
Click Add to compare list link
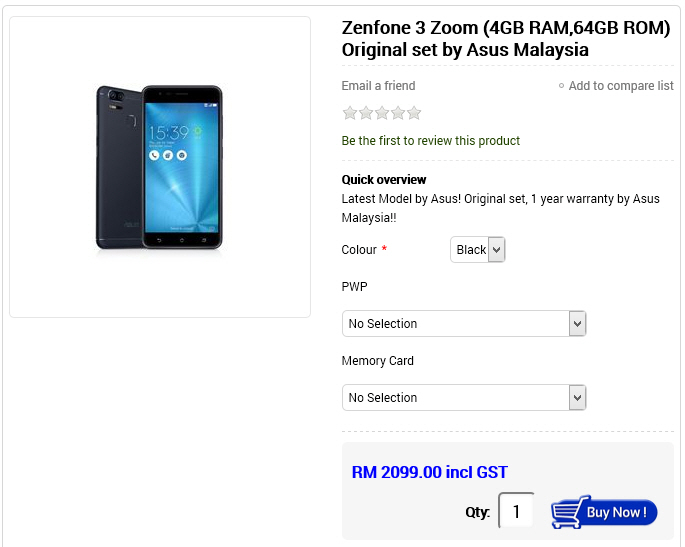click(621, 86)
